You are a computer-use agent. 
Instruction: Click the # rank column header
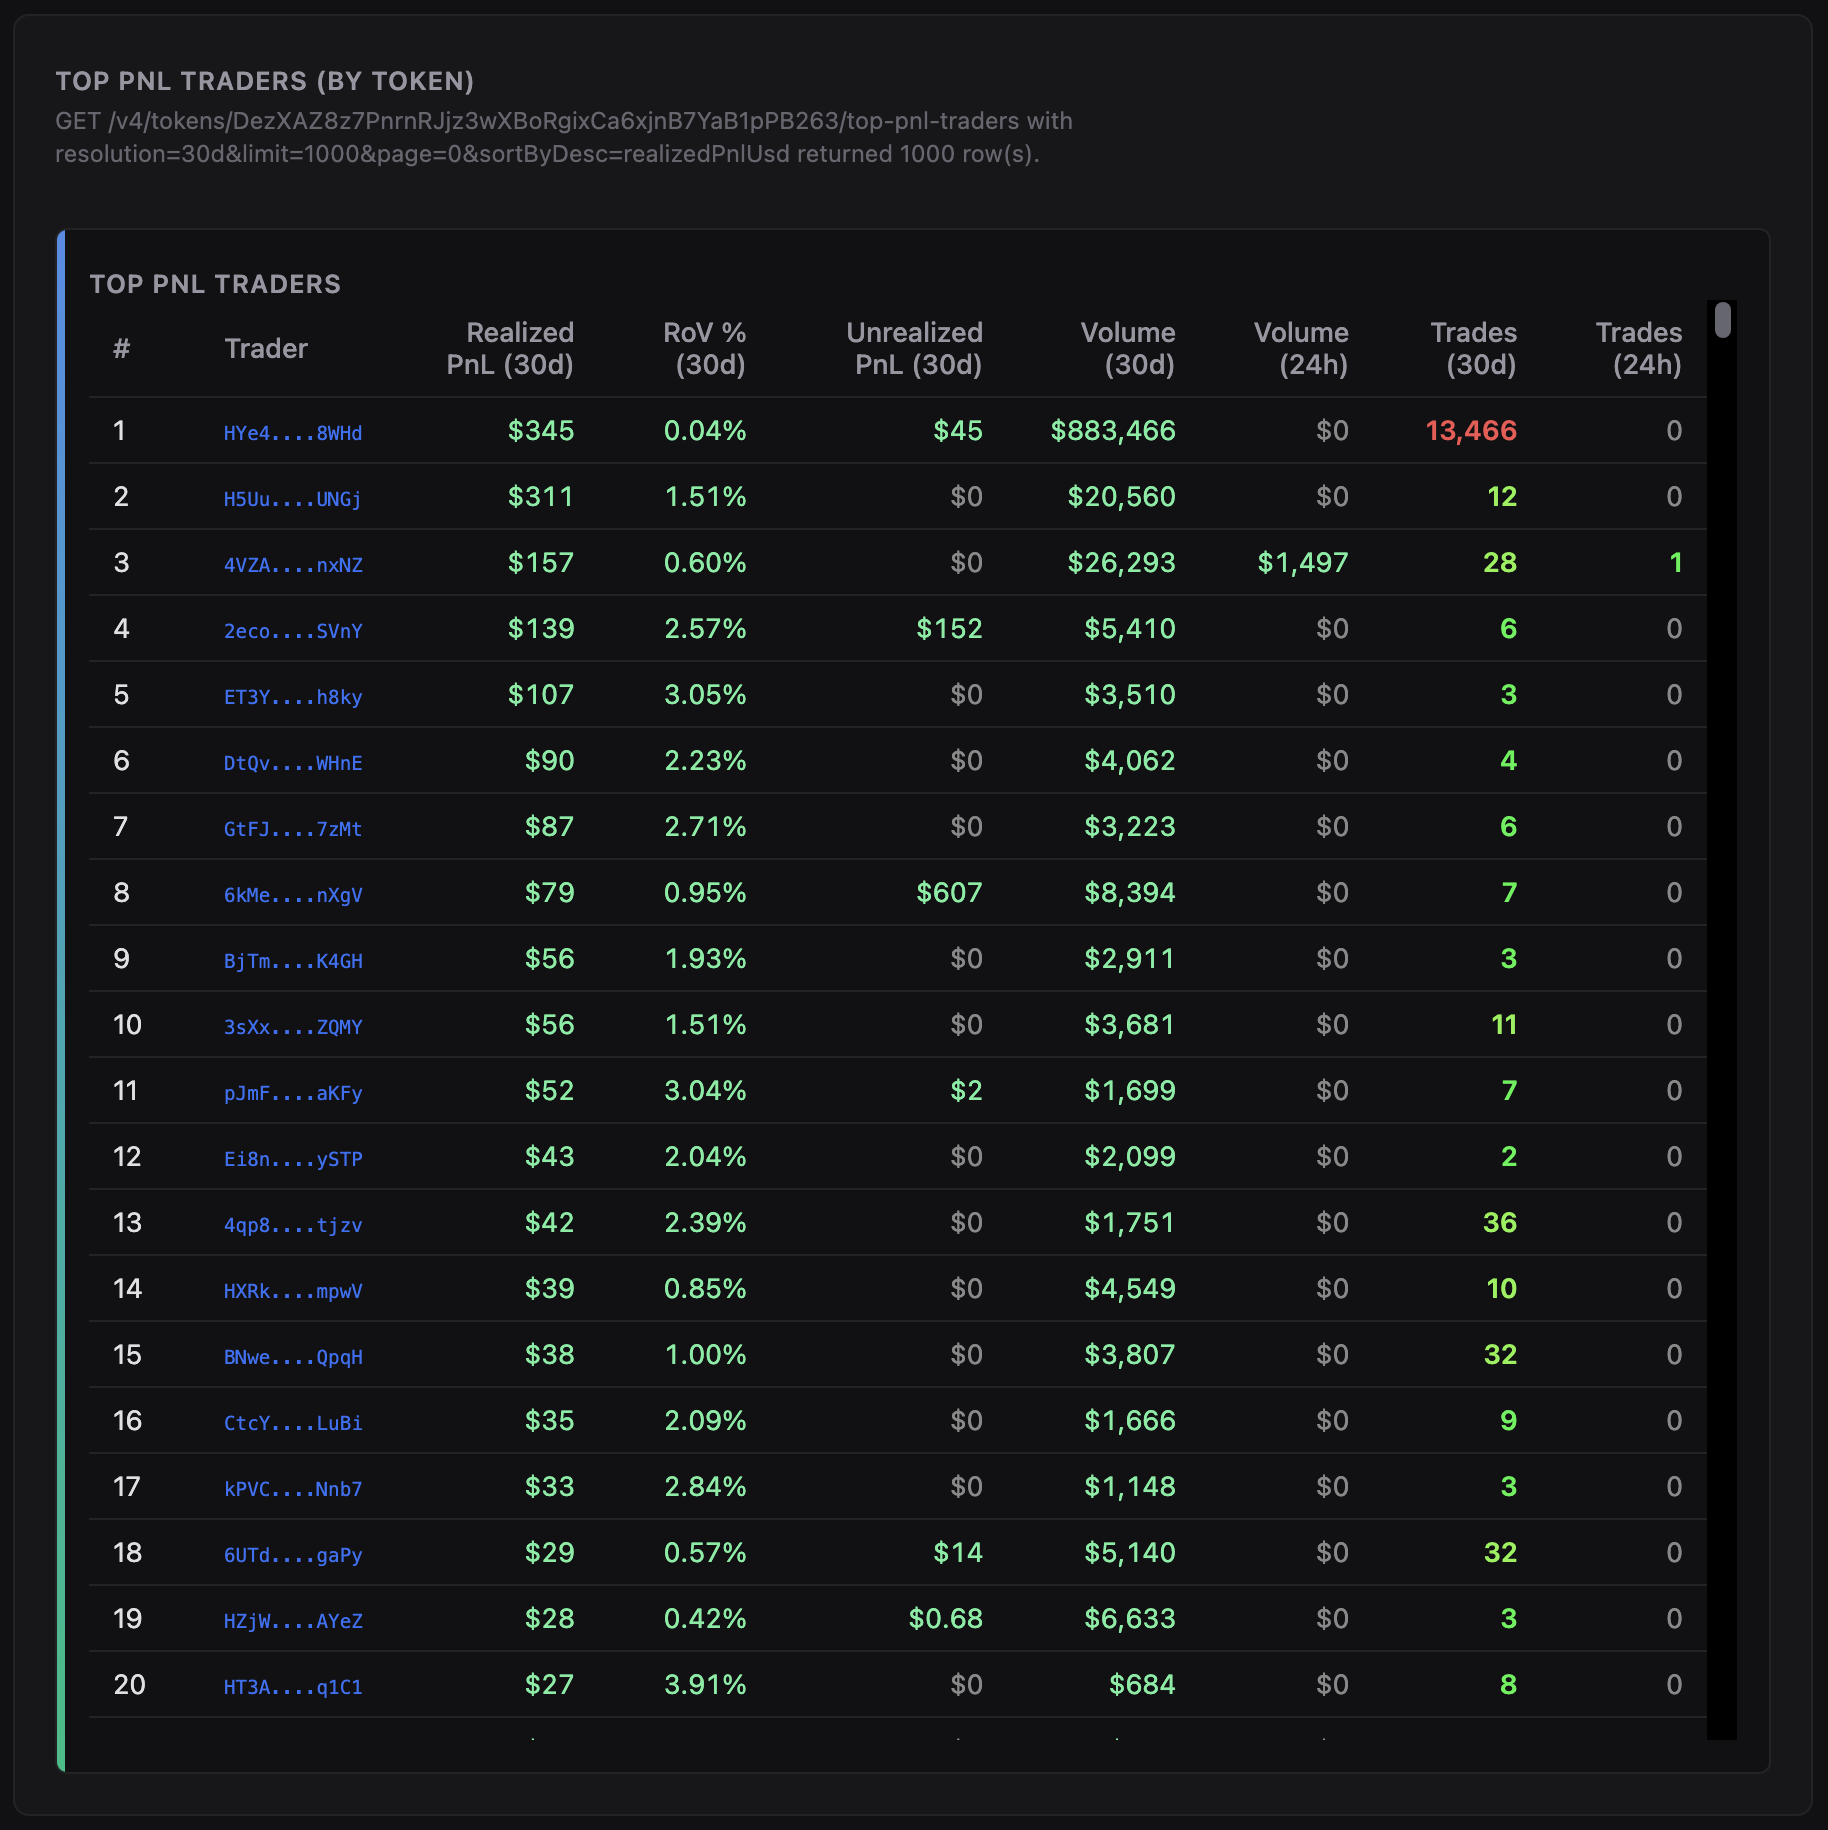(x=122, y=348)
